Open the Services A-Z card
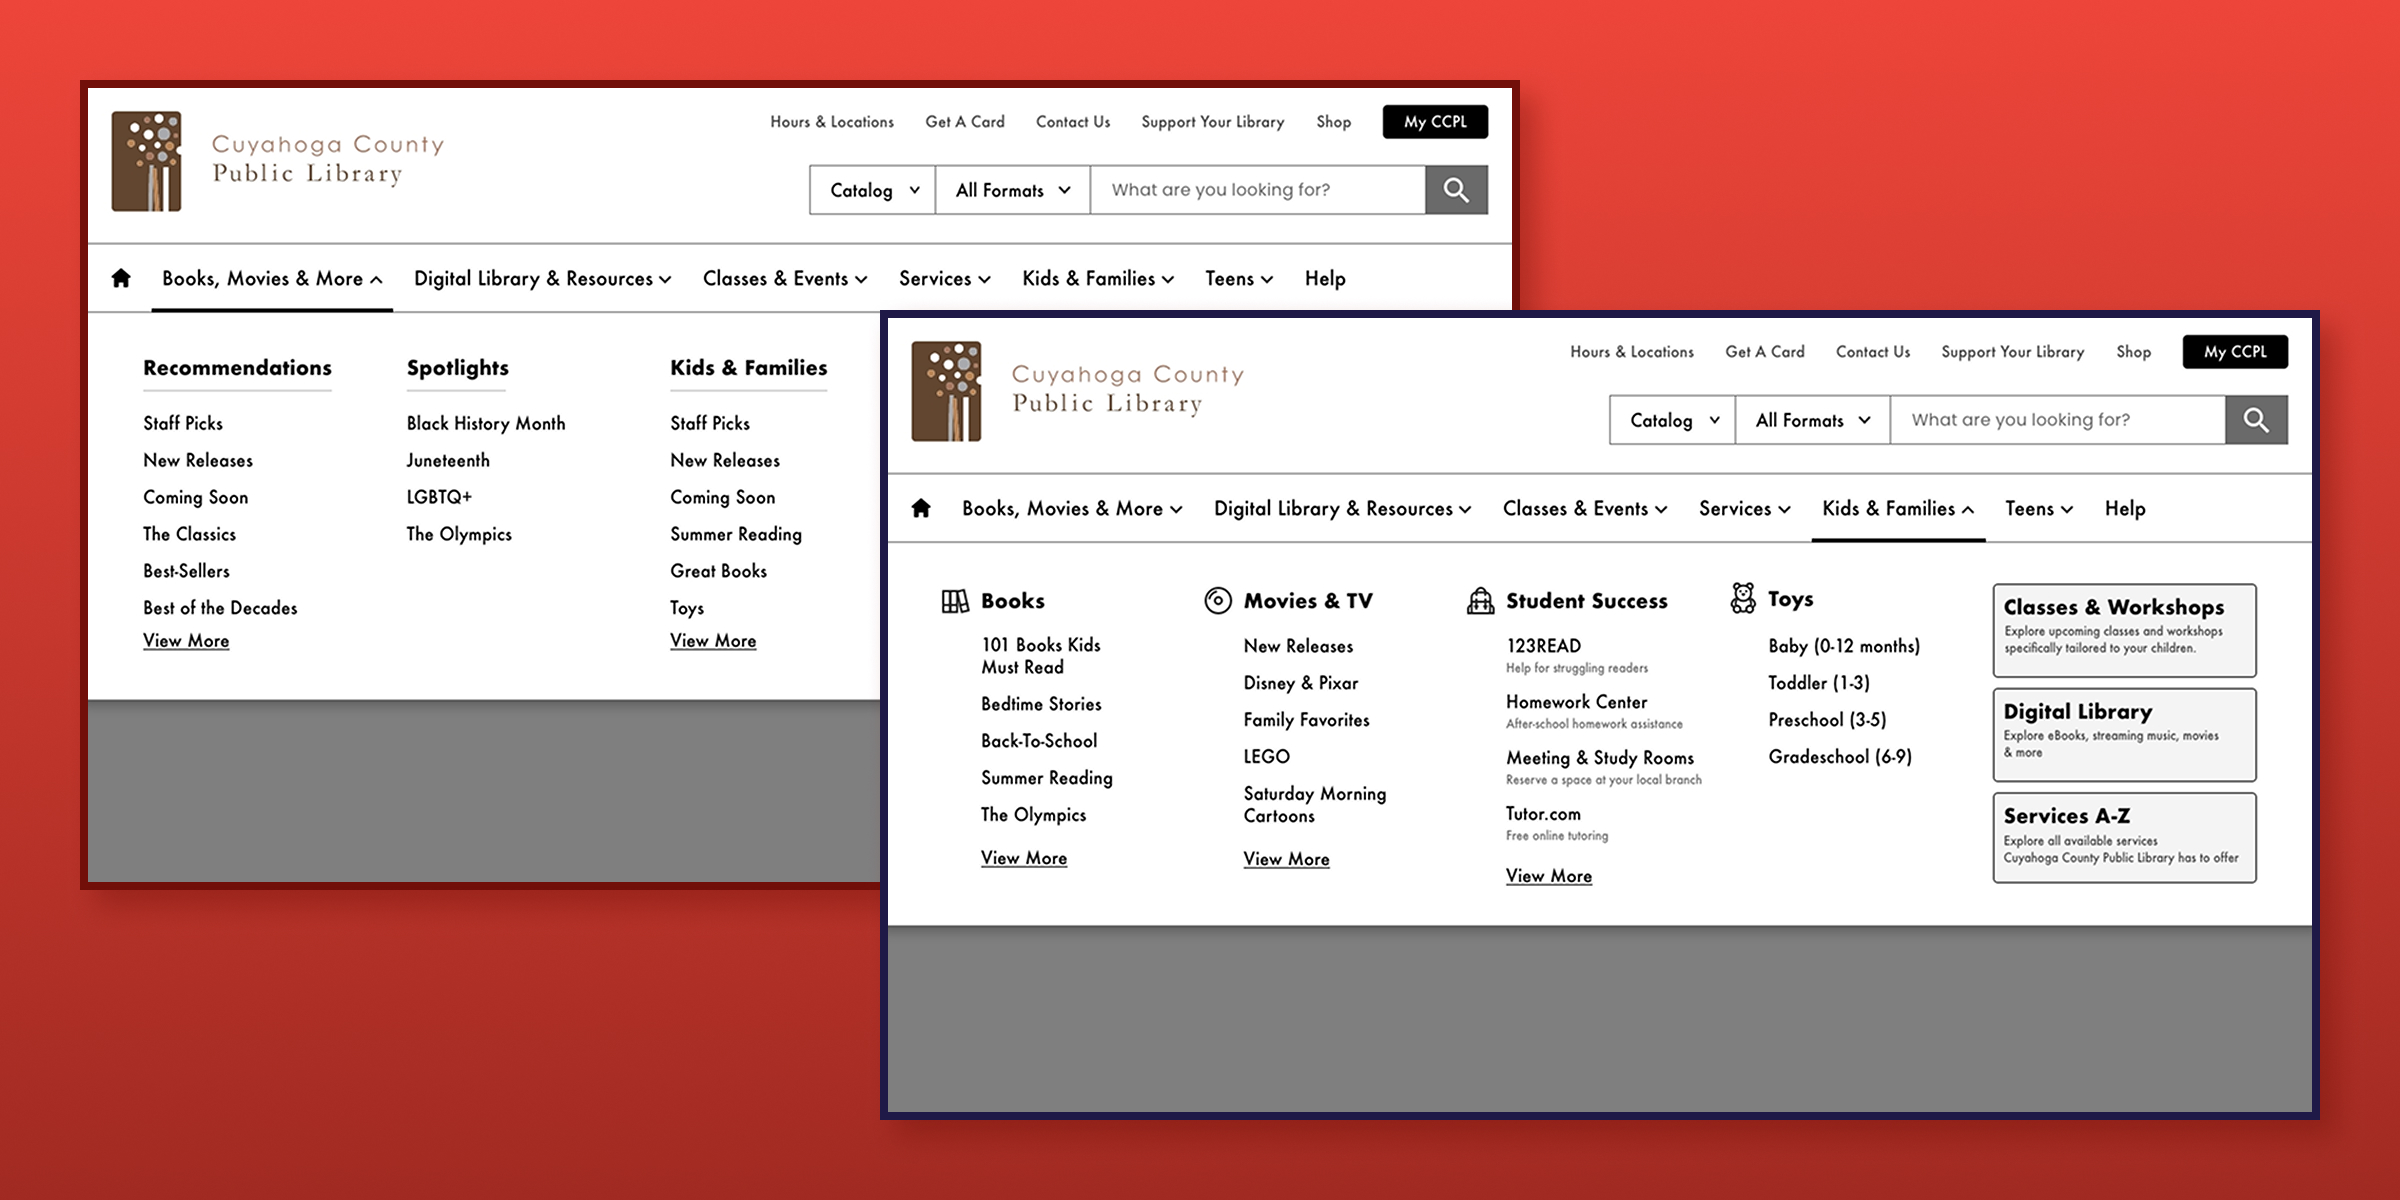 (x=2124, y=838)
